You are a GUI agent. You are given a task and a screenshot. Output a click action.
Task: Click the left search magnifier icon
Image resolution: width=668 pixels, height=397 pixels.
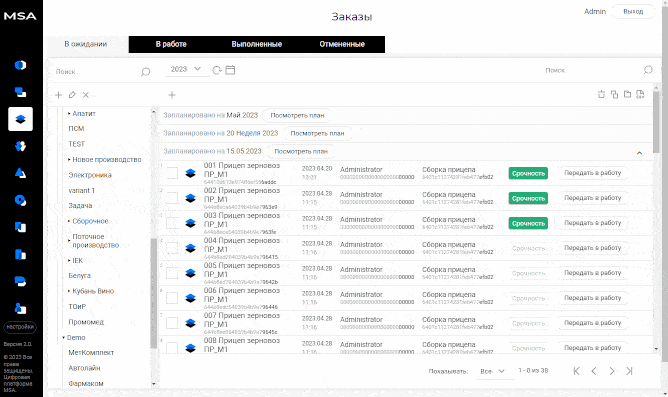[146, 72]
